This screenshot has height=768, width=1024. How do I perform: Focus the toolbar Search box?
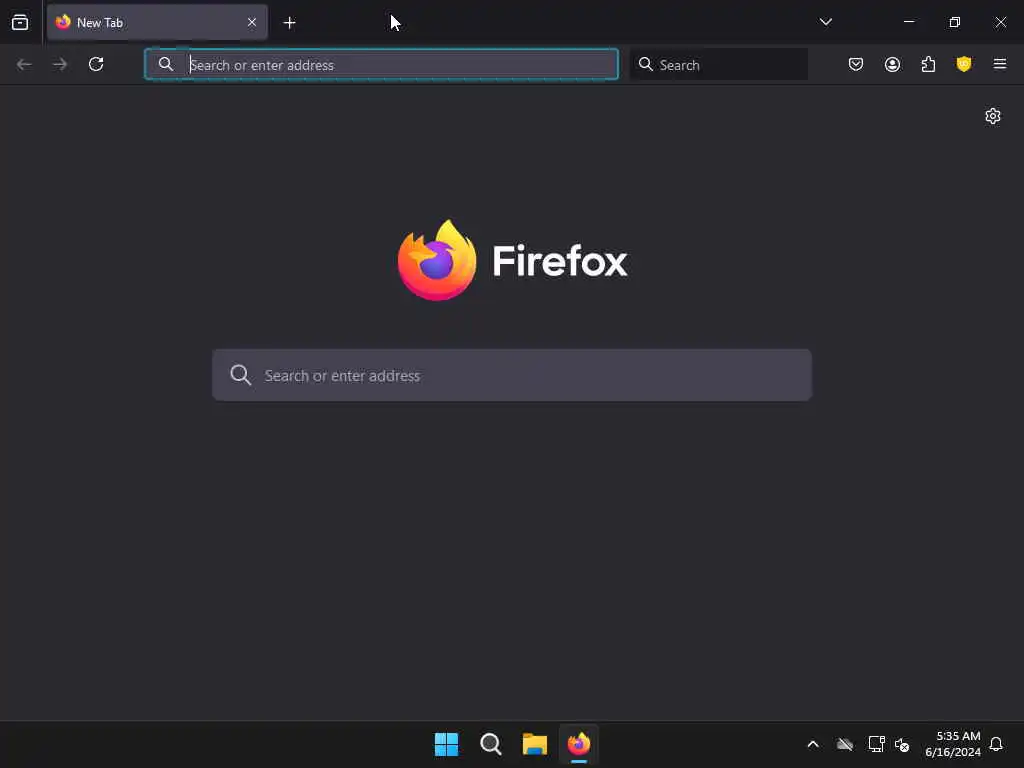pos(718,64)
